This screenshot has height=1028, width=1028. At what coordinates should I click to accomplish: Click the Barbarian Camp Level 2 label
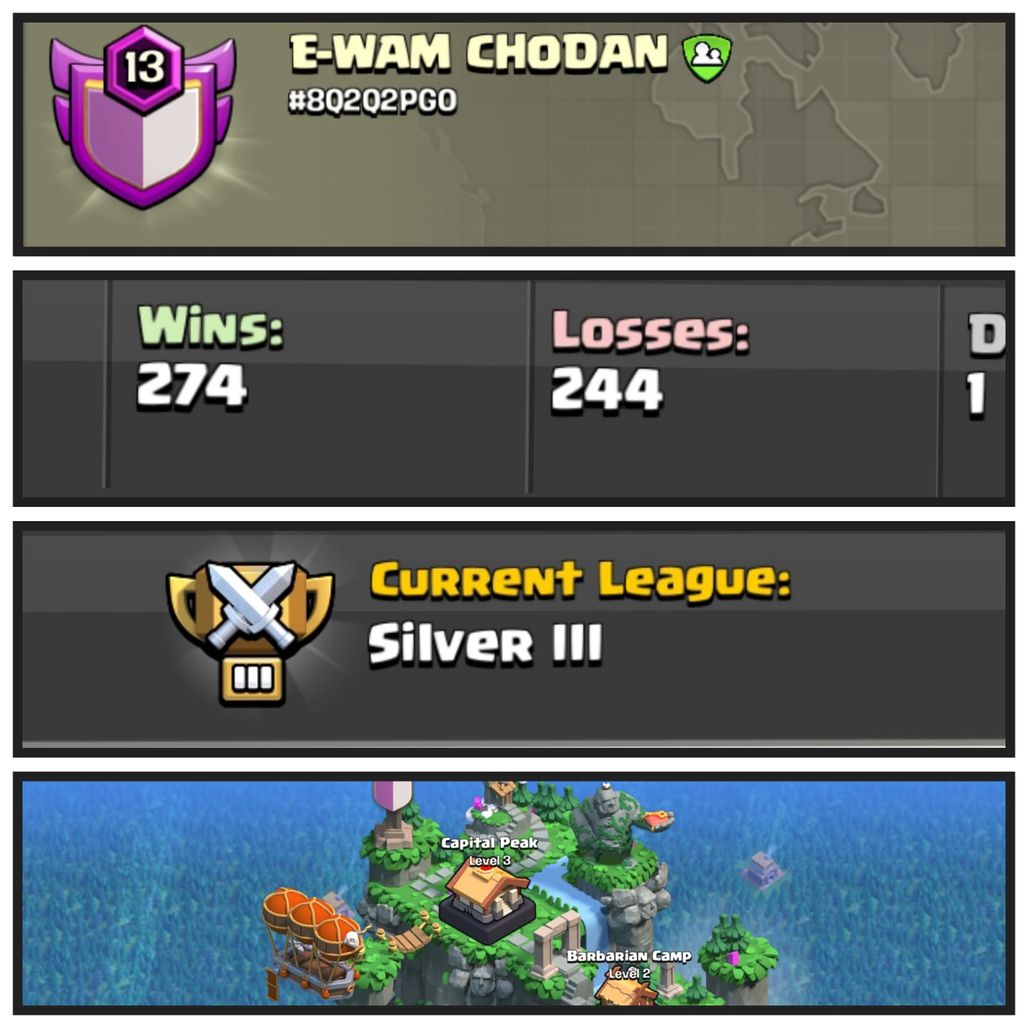[x=629, y=964]
